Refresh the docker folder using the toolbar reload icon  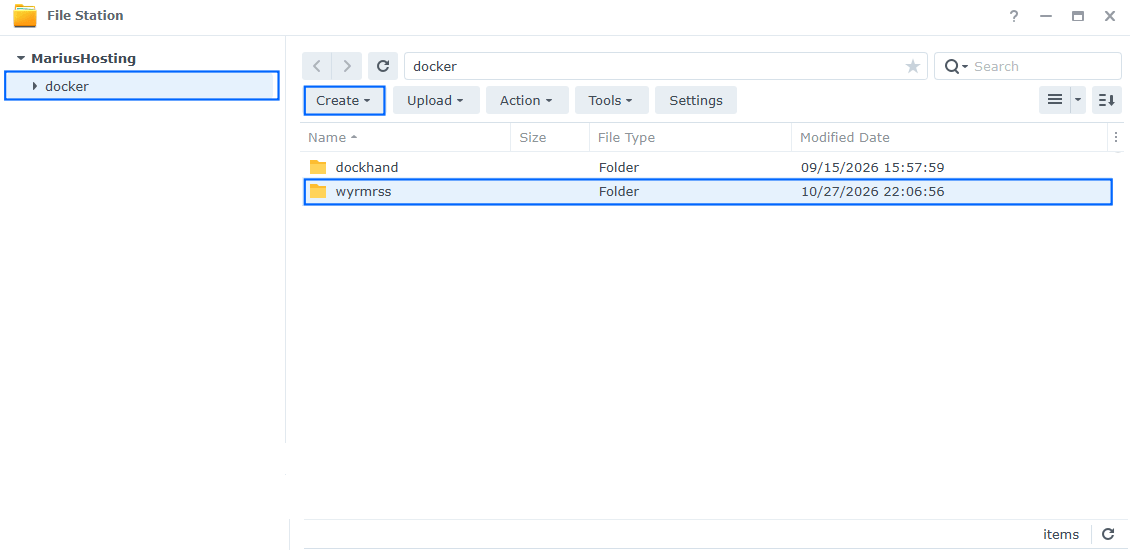point(383,66)
